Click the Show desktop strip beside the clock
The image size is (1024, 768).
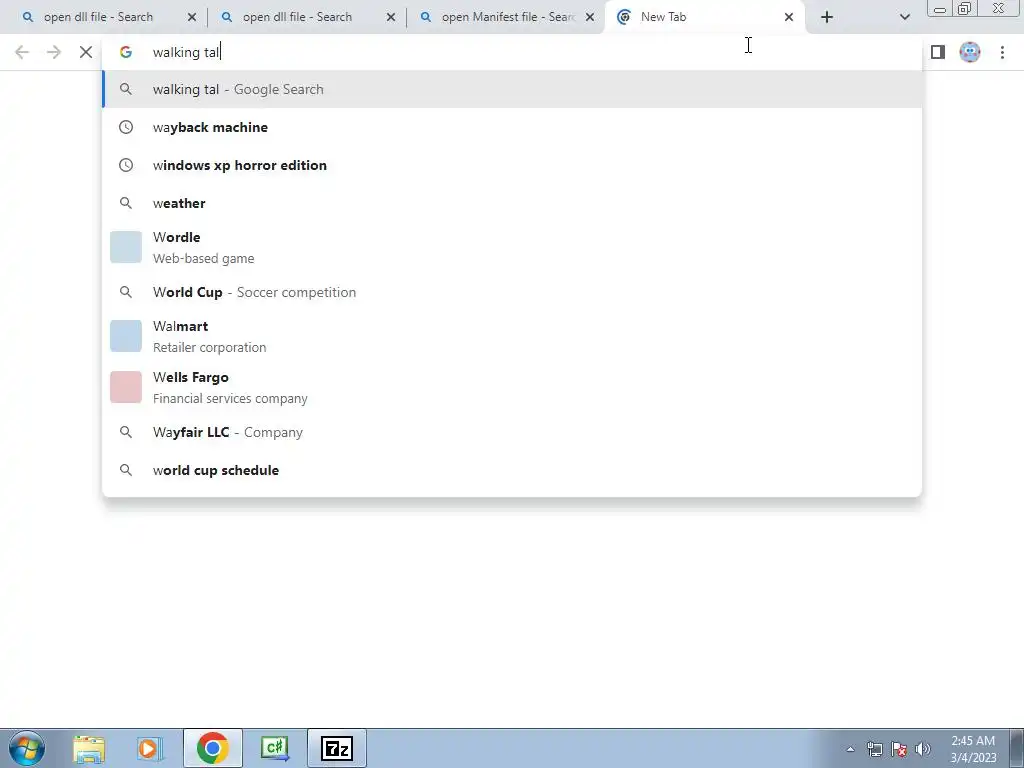tap(1016, 748)
